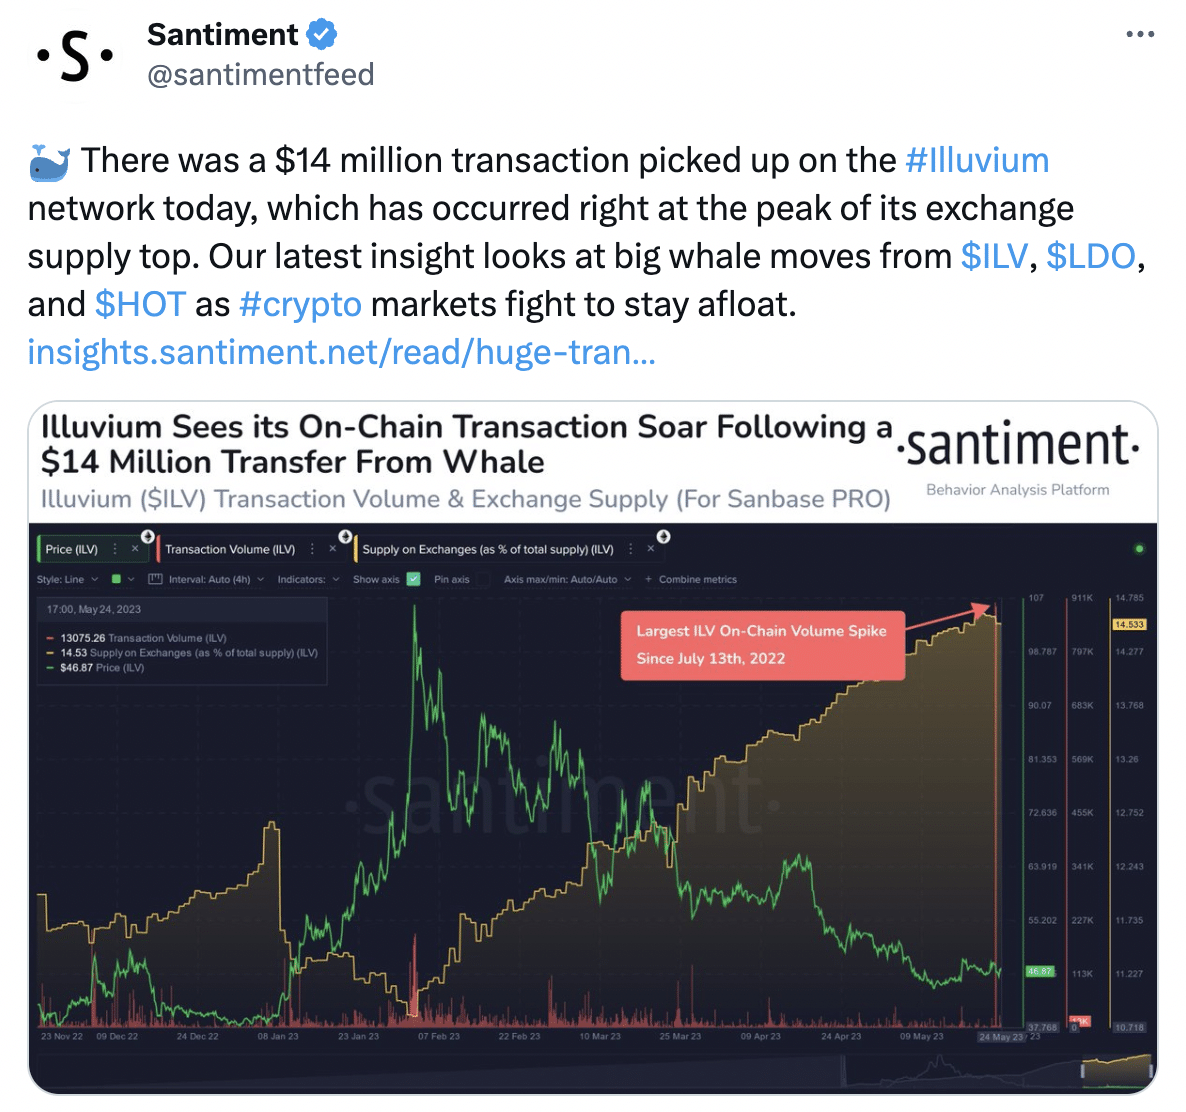Expand the Indicators dropdown
The height and width of the screenshot is (1112, 1186).
point(309,579)
